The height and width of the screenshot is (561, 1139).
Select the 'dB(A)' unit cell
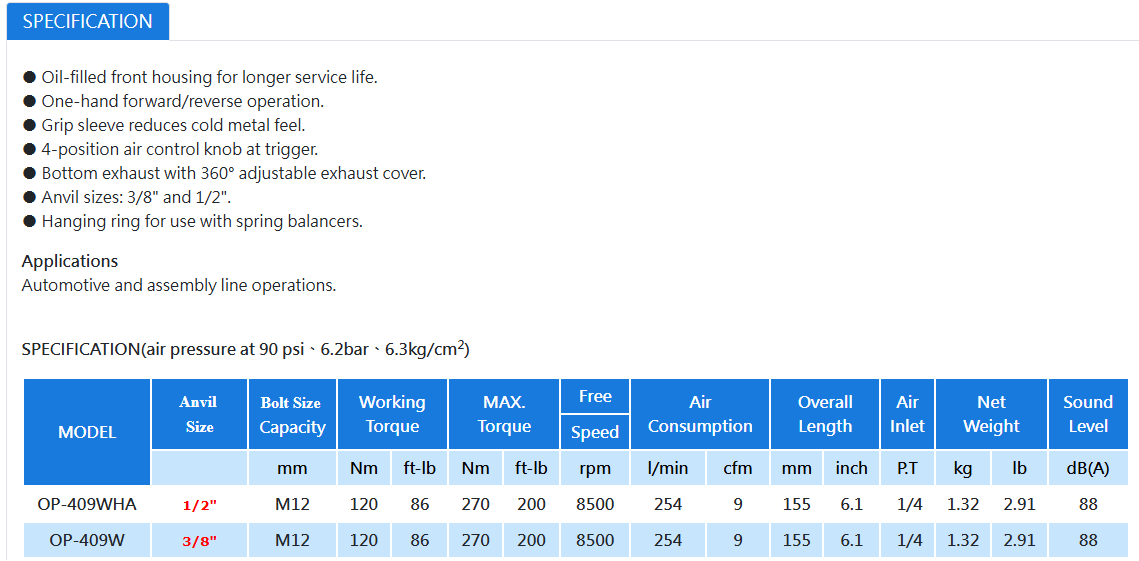tap(1088, 469)
